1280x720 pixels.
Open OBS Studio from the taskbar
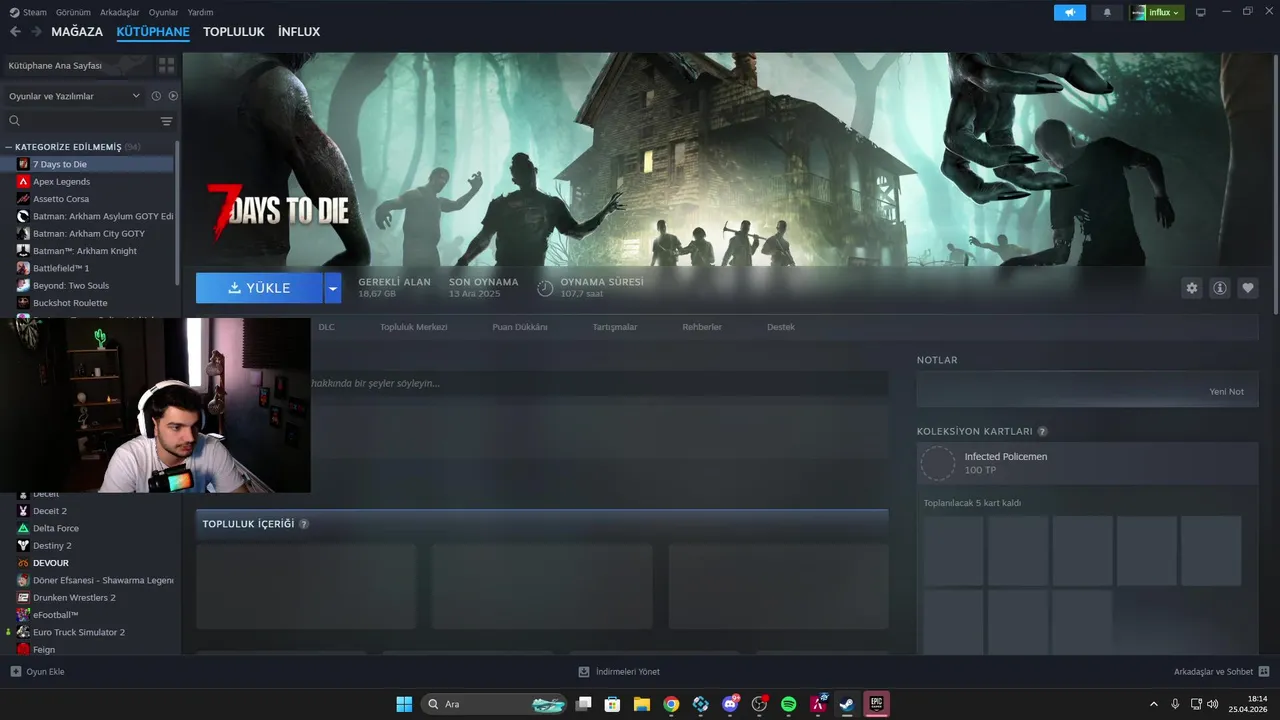[759, 704]
